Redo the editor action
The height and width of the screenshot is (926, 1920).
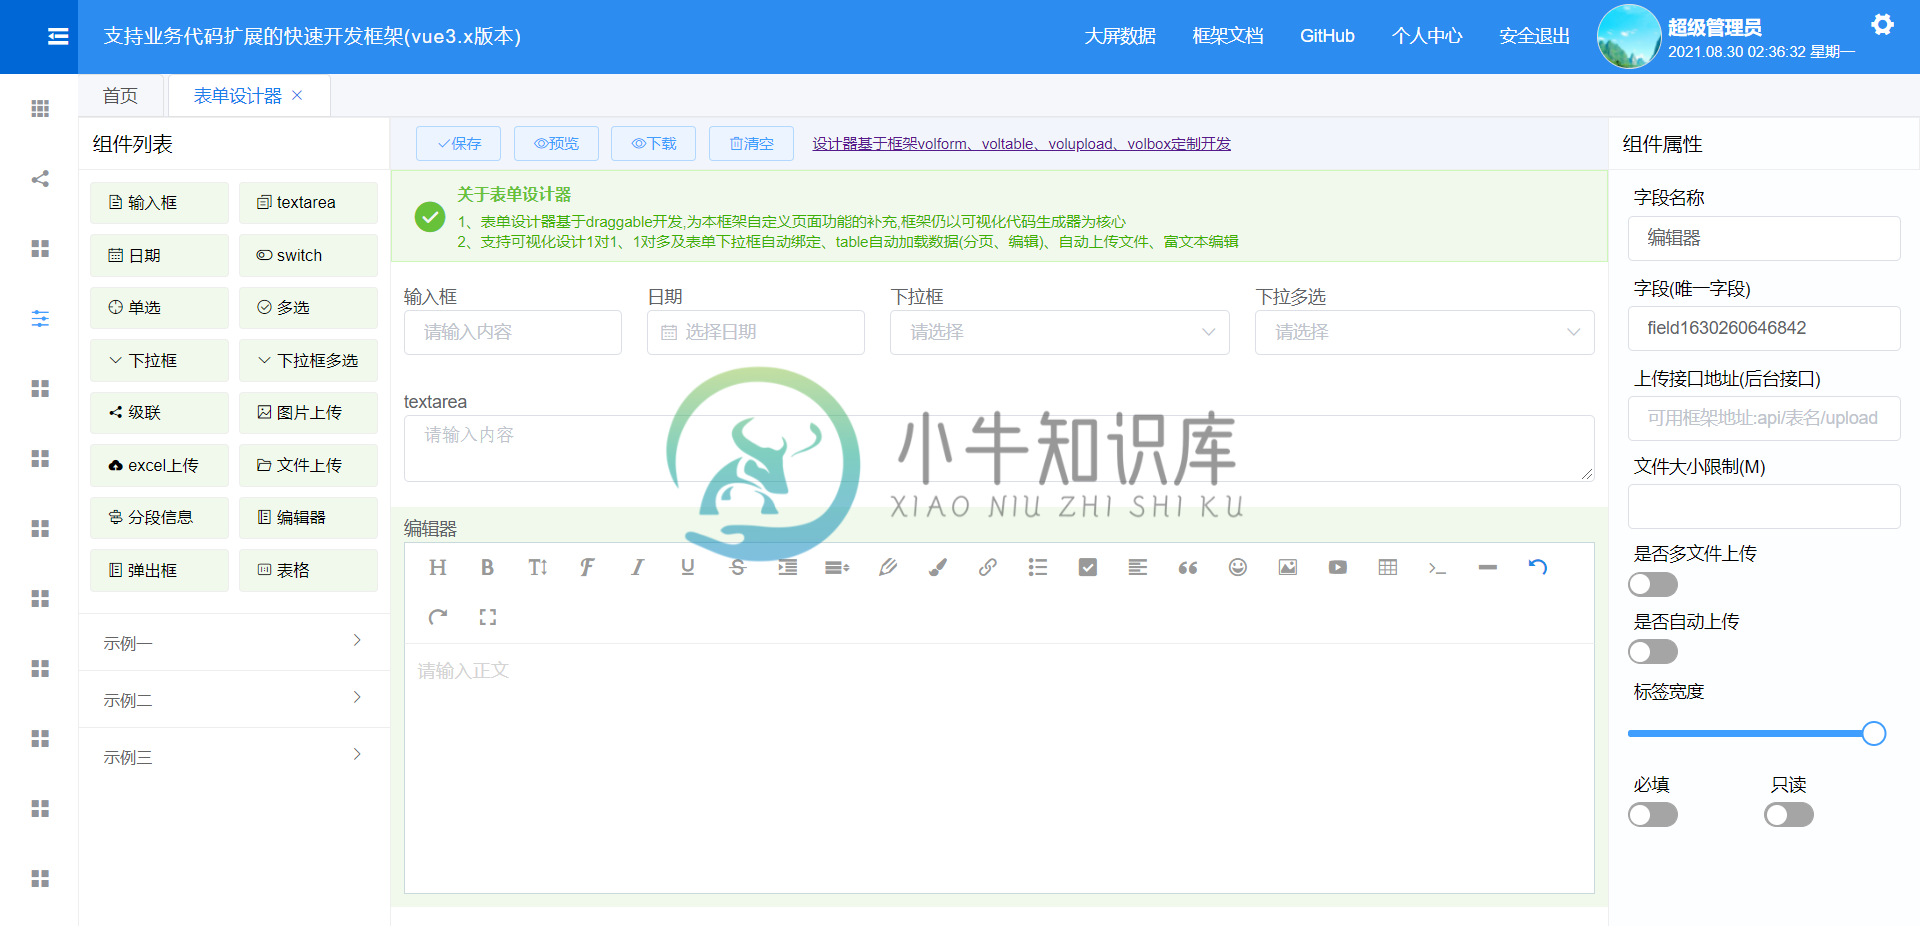[x=437, y=617]
